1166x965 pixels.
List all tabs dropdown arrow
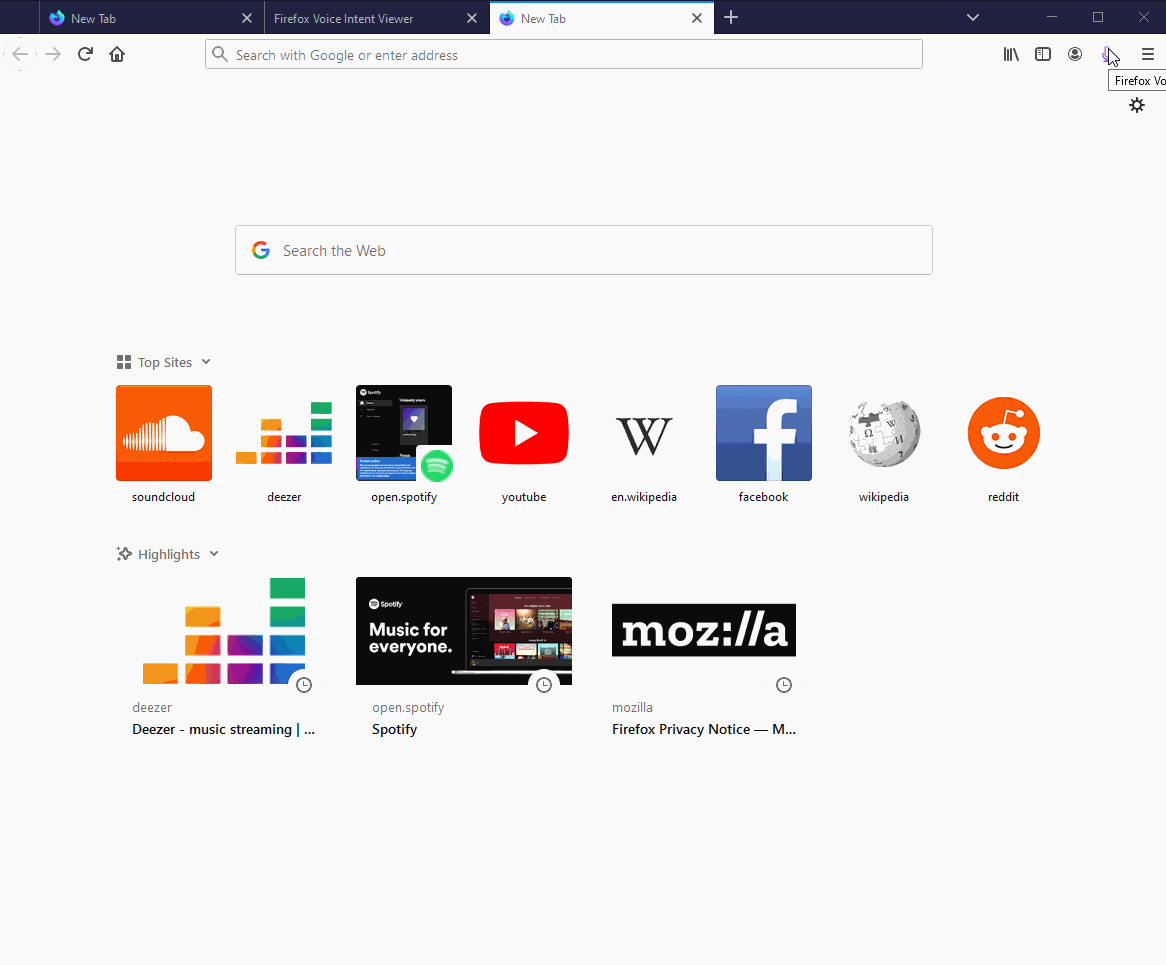pyautogui.click(x=973, y=17)
